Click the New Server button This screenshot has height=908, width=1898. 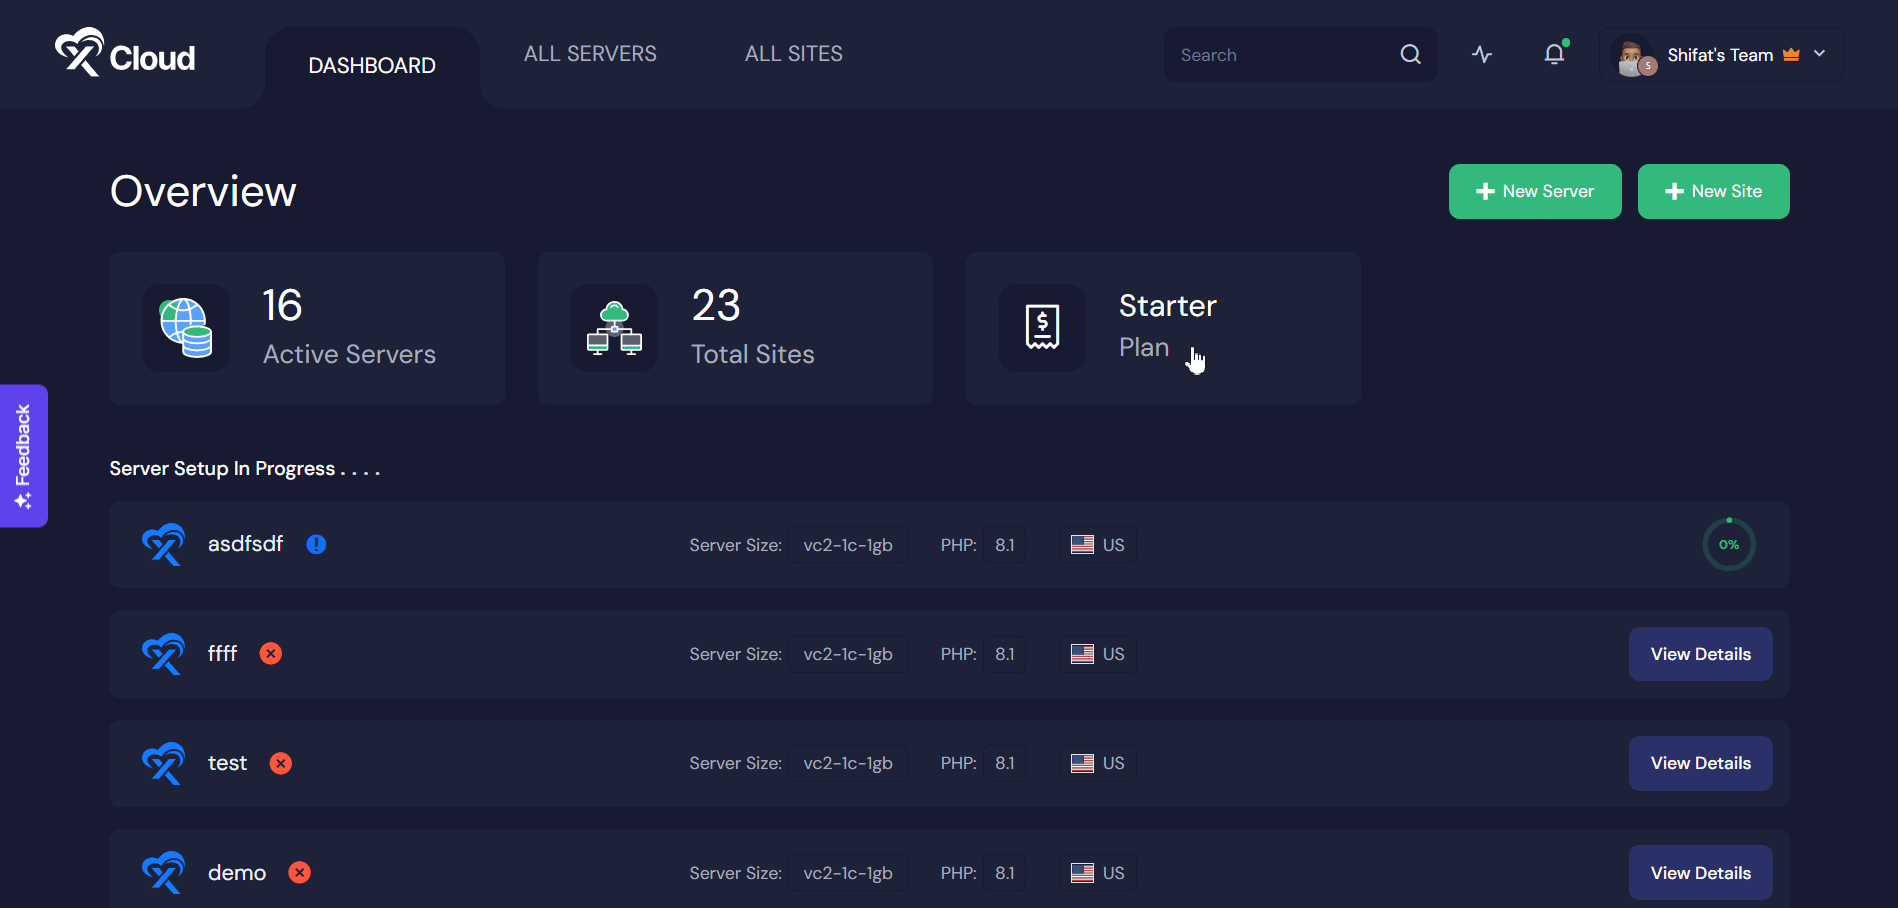(1534, 191)
